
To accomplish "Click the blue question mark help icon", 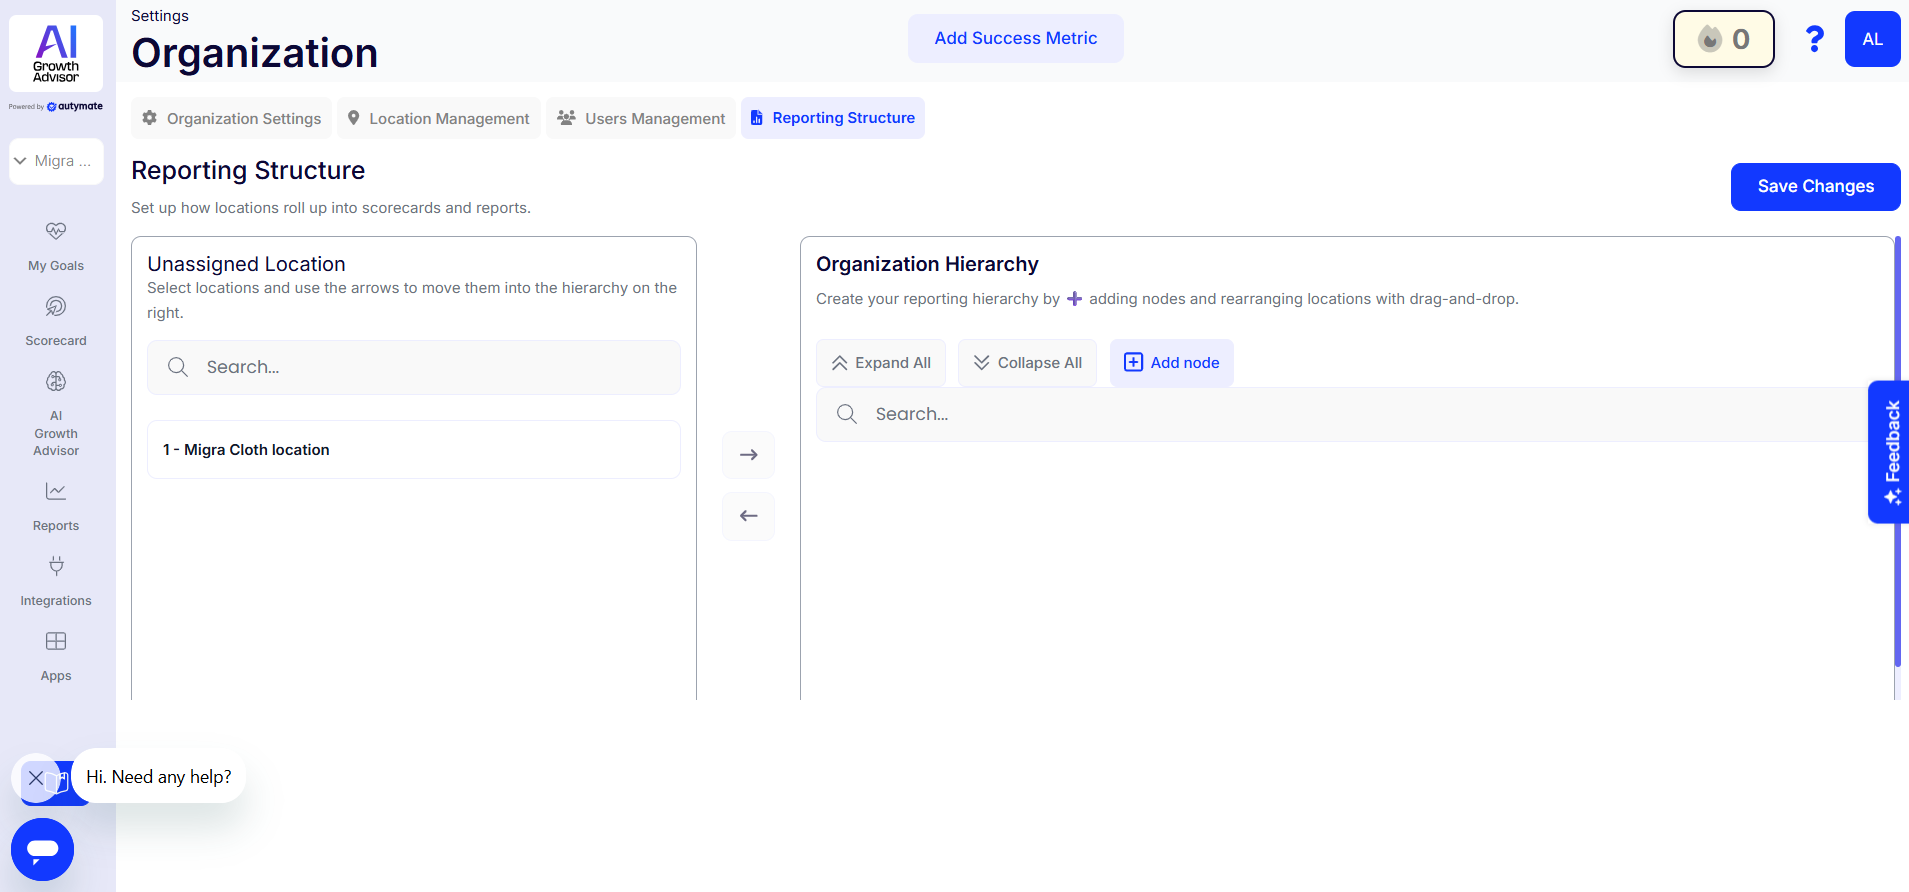I will (x=1814, y=39).
